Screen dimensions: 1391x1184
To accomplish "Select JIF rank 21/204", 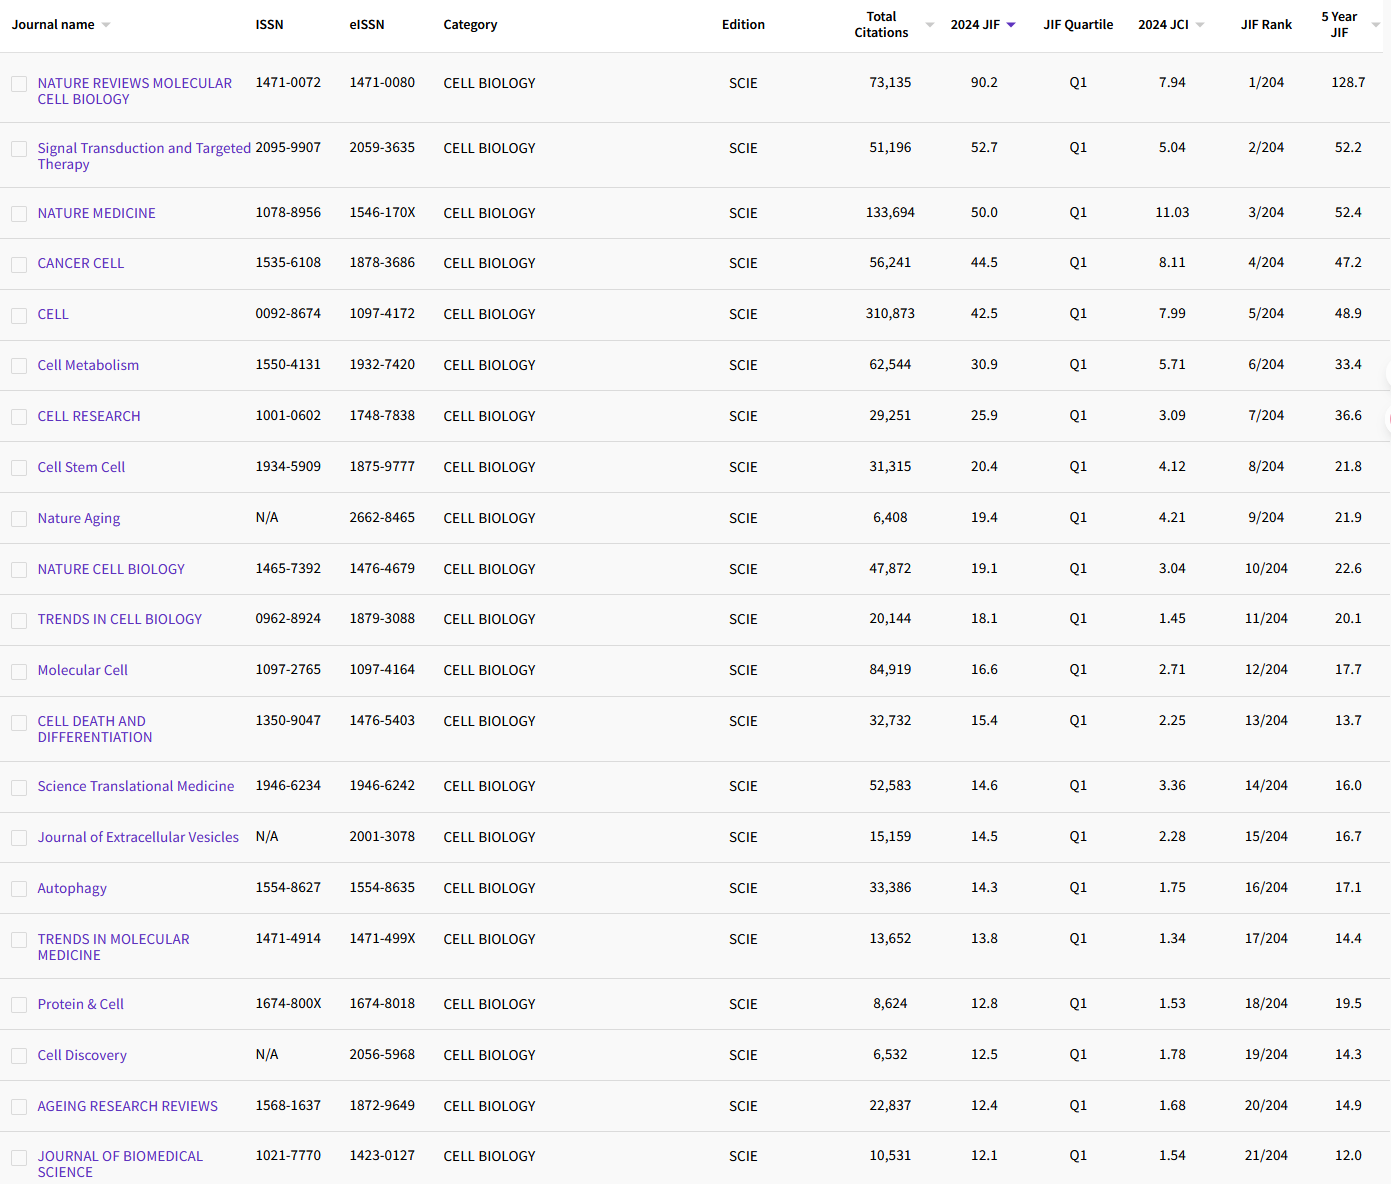I will click(1266, 1155).
